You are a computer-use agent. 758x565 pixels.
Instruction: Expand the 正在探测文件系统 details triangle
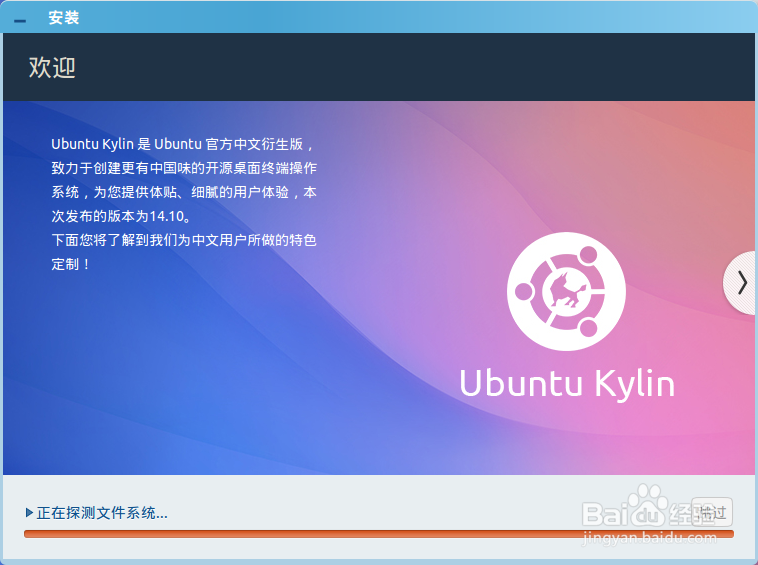click(29, 512)
